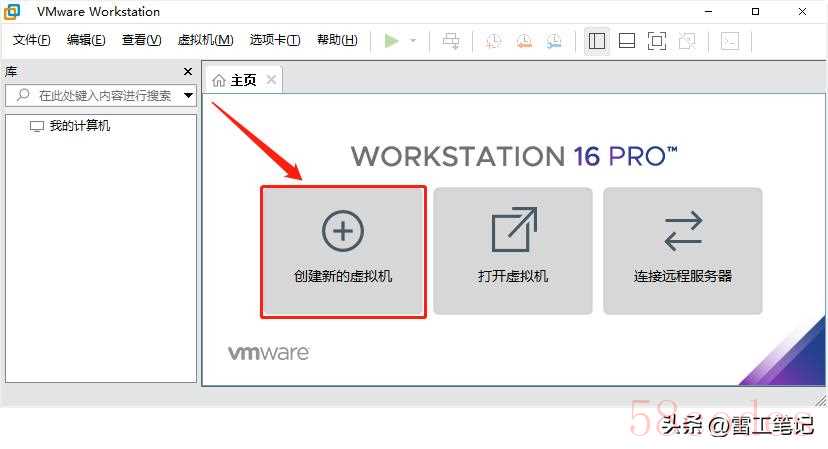Image resolution: width=828 pixels, height=449 pixels.
Task: Click the console view toolbar icon
Action: coord(730,41)
